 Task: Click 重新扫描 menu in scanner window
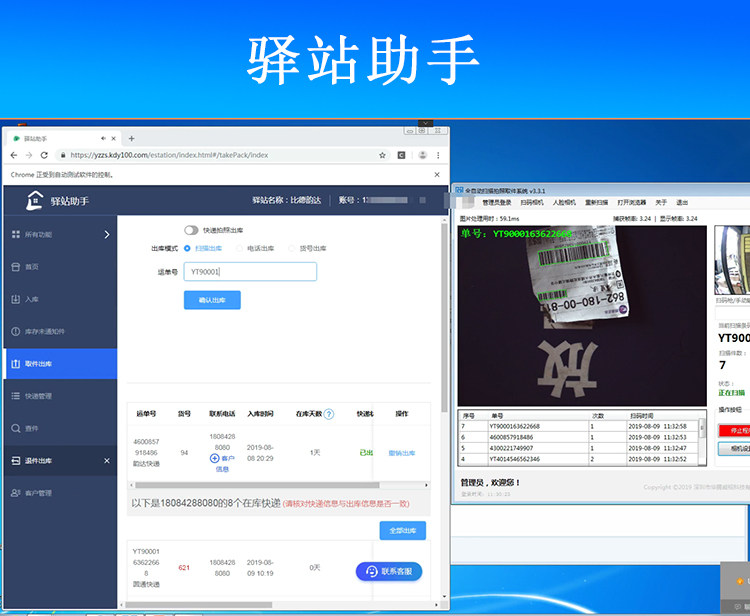tap(596, 202)
